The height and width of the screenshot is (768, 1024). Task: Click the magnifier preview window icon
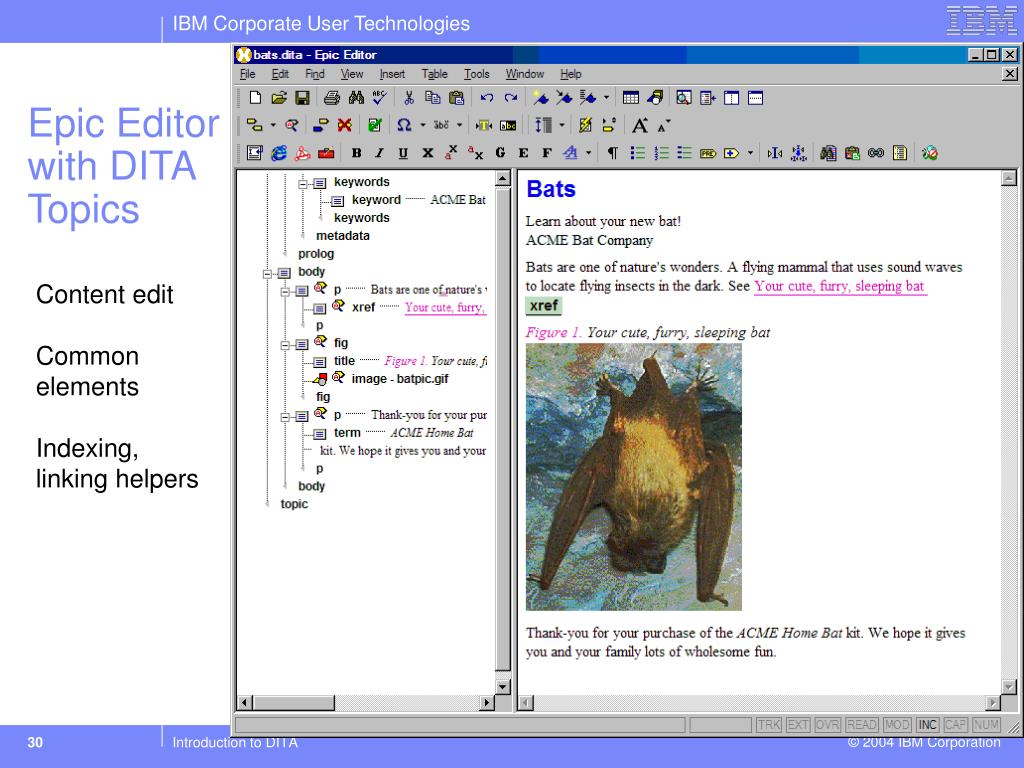click(x=684, y=98)
